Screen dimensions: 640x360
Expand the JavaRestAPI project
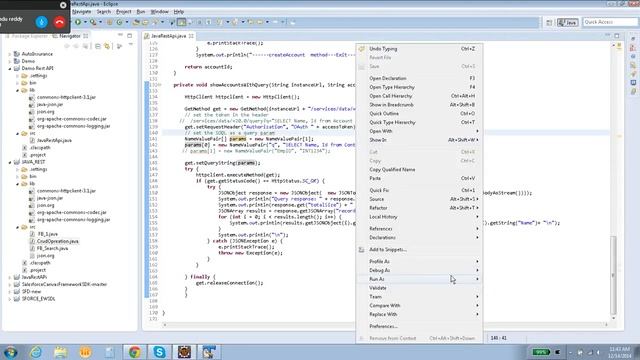9,277
